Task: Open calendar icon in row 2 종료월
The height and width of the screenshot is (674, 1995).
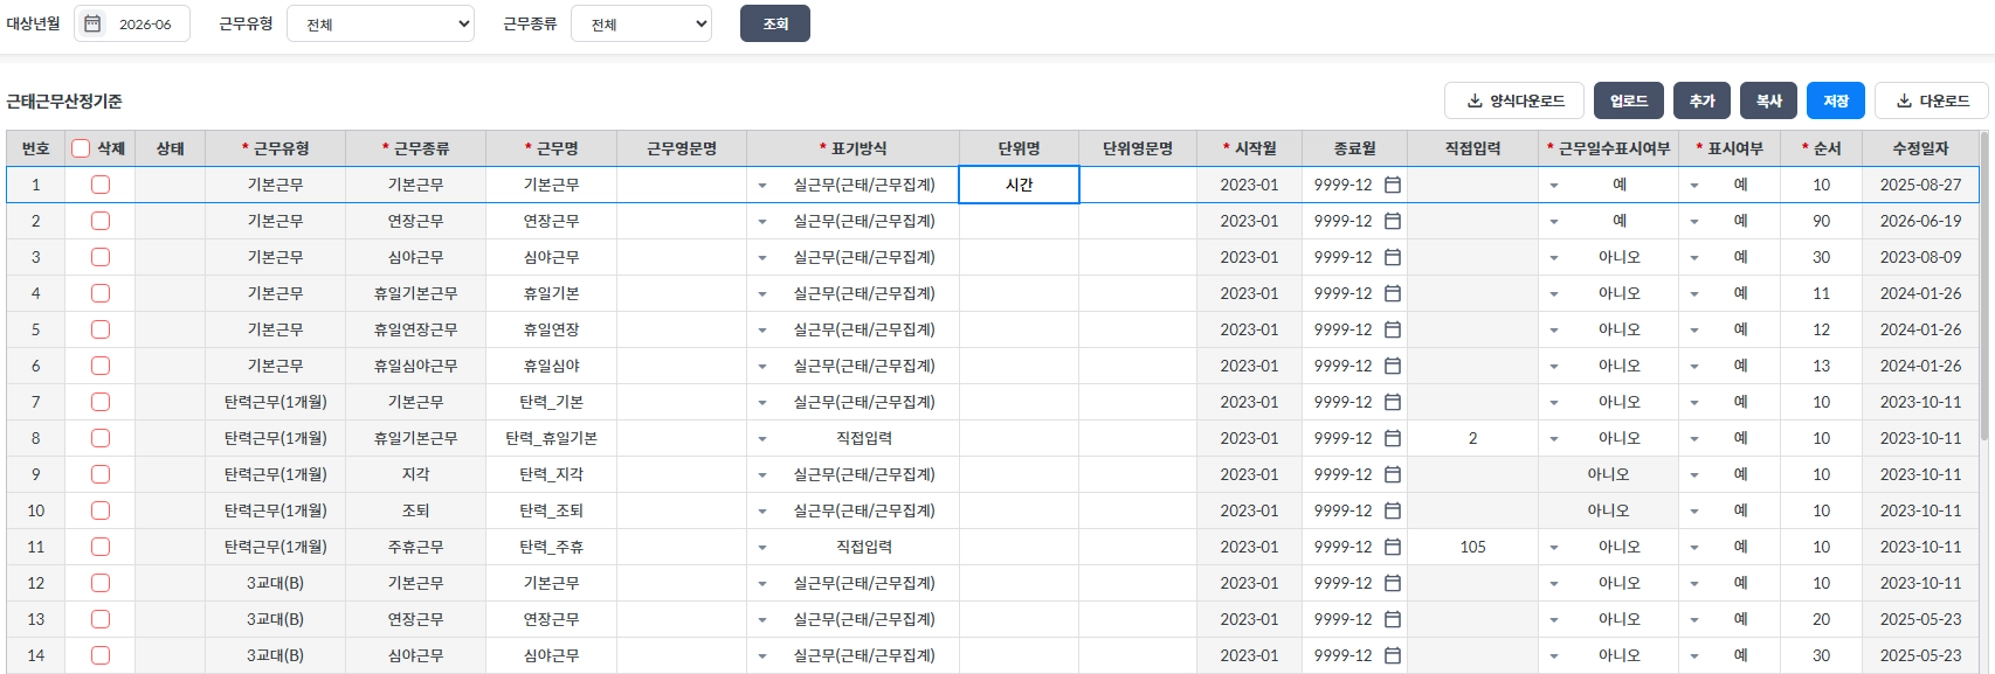Action: [1392, 221]
